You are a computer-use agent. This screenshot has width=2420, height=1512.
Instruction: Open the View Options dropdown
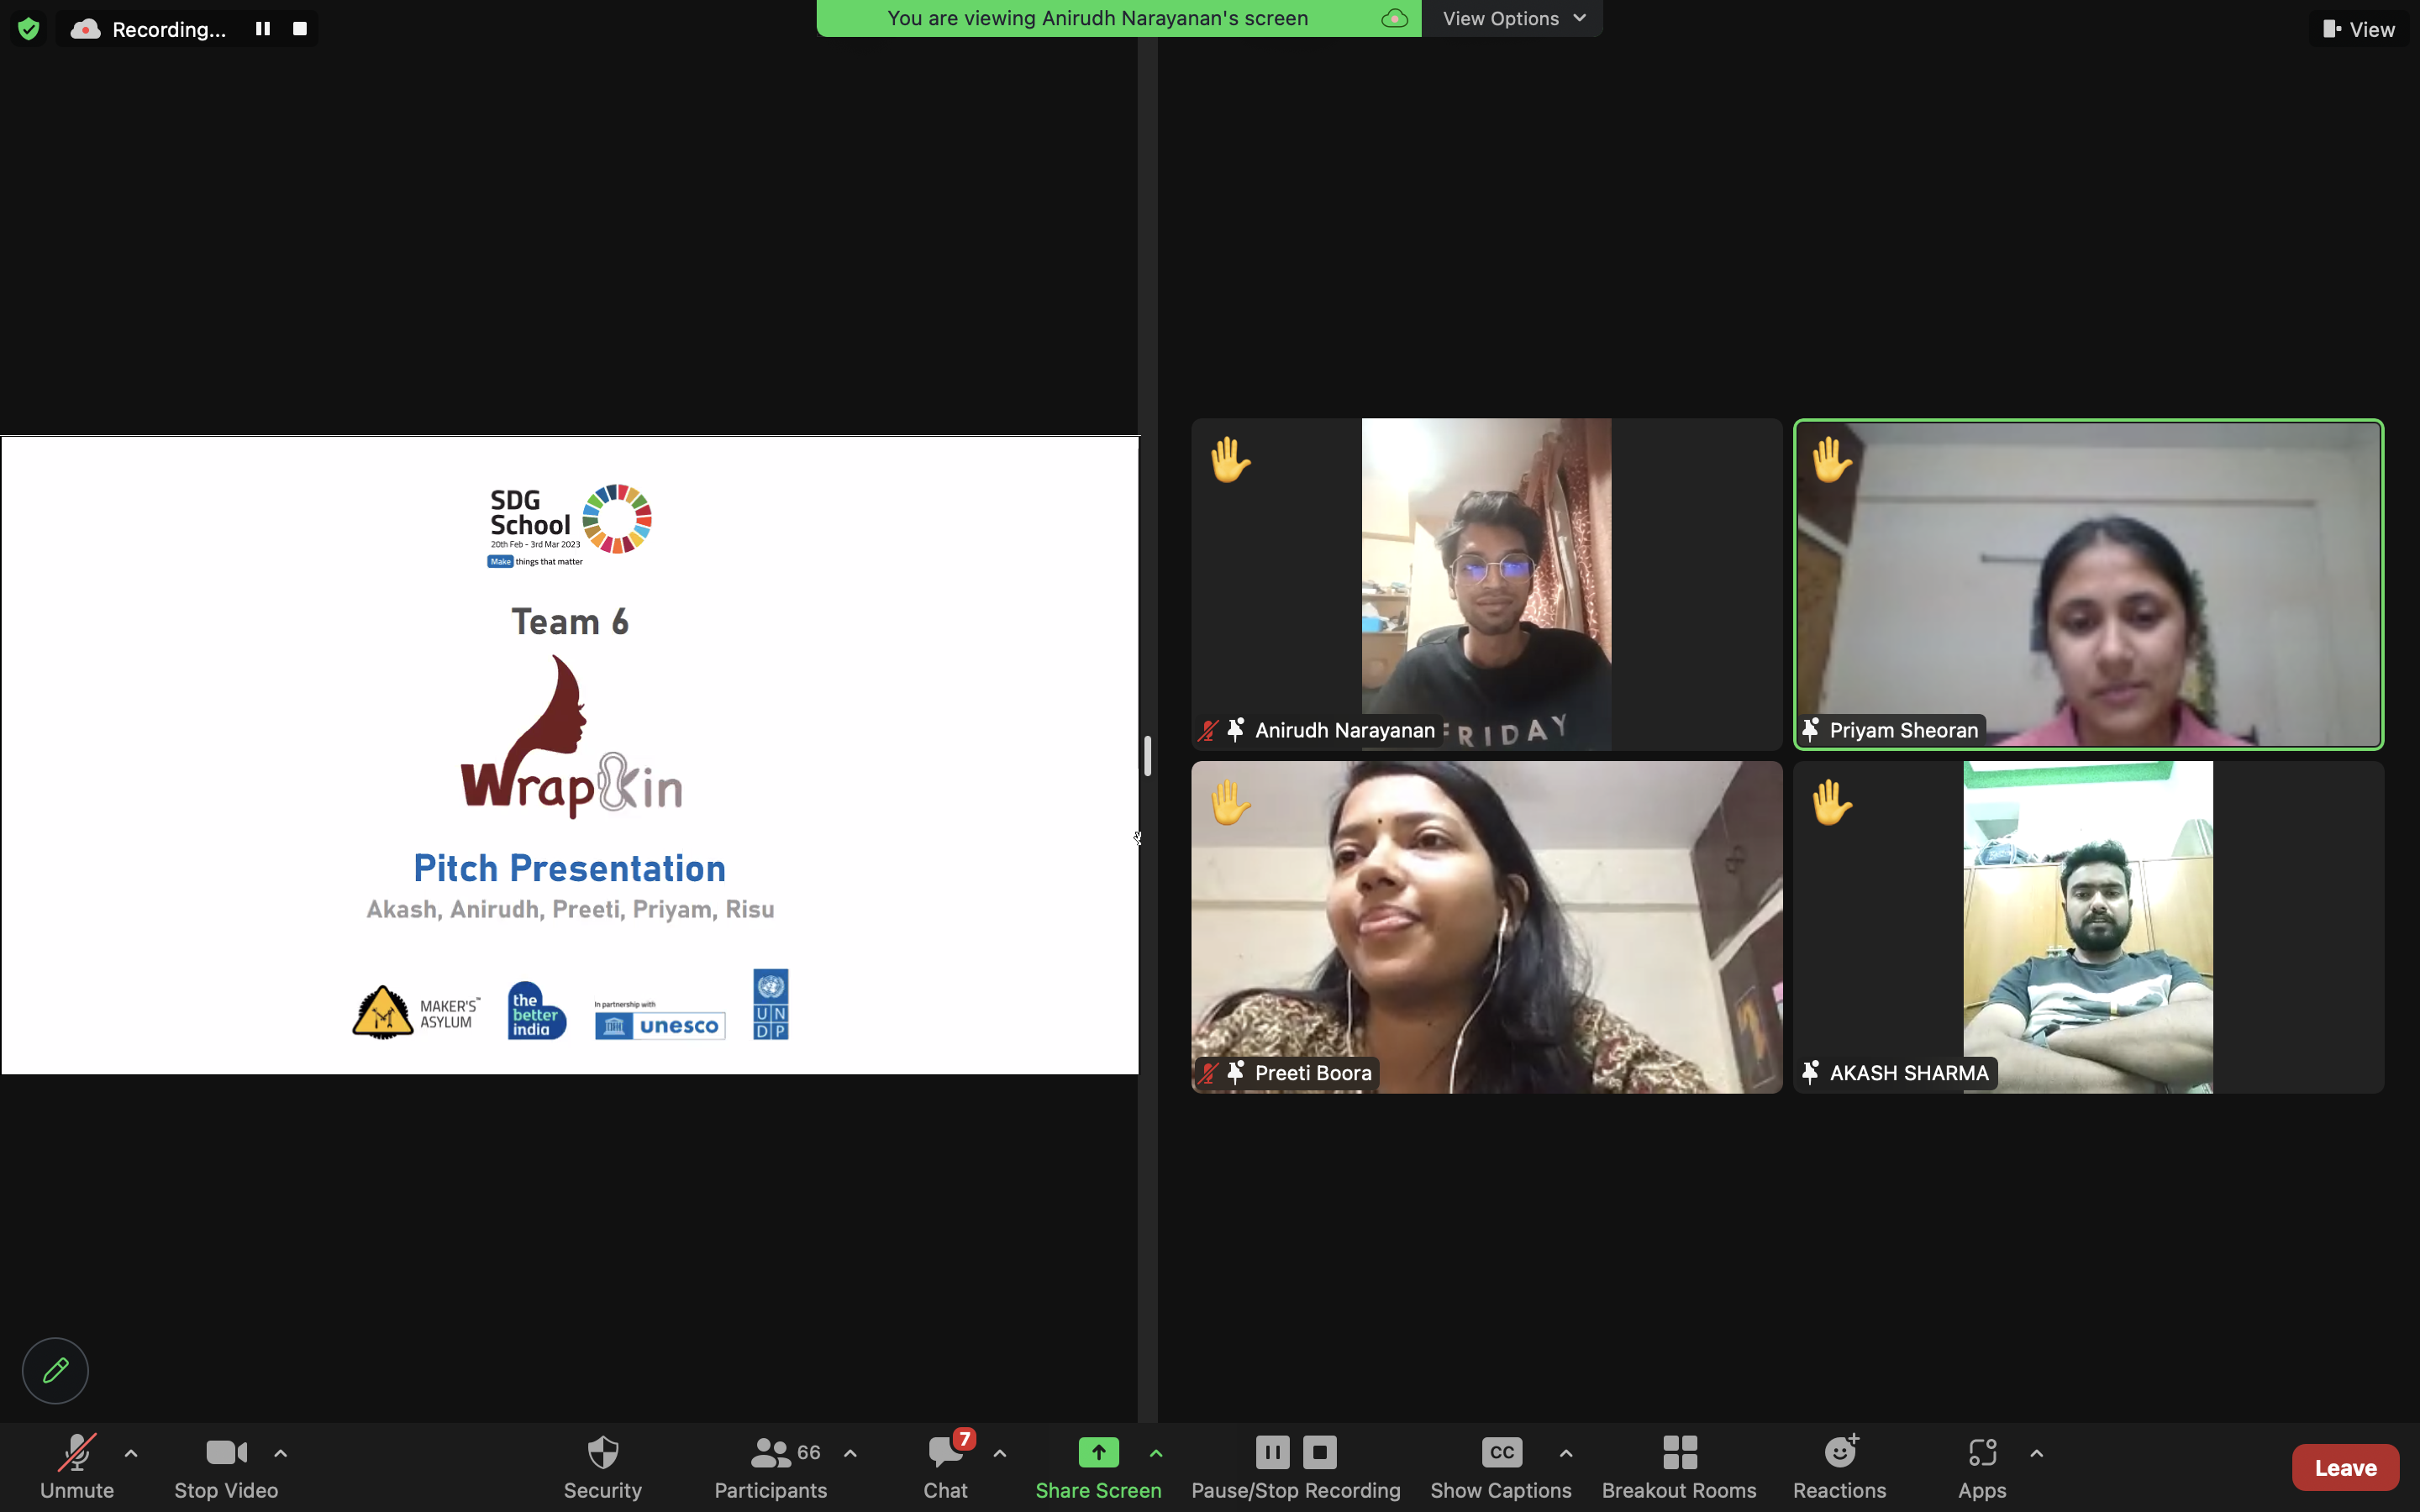pyautogui.click(x=1513, y=18)
